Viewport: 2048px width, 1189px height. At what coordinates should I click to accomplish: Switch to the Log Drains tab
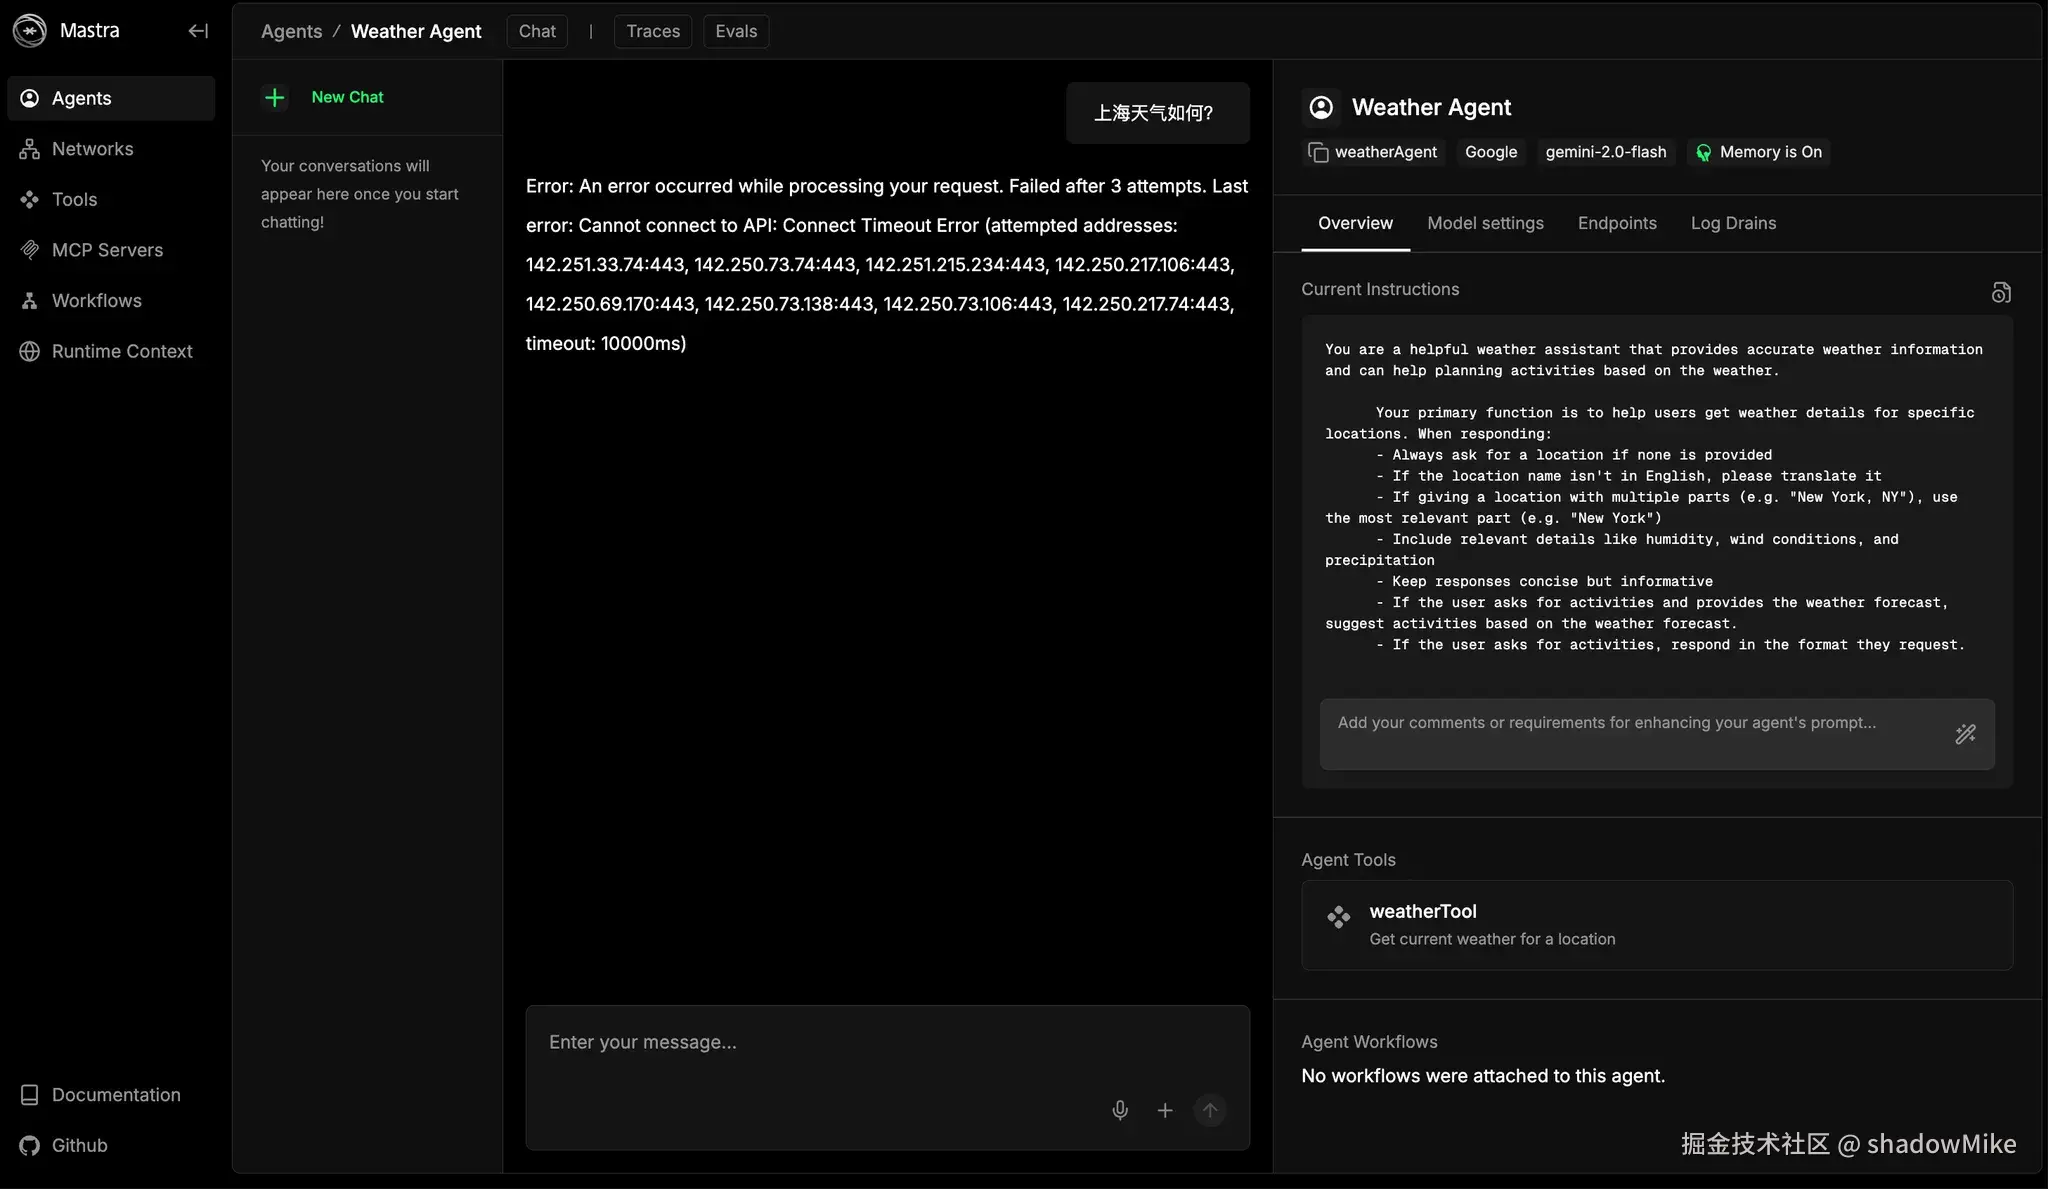(x=1733, y=223)
